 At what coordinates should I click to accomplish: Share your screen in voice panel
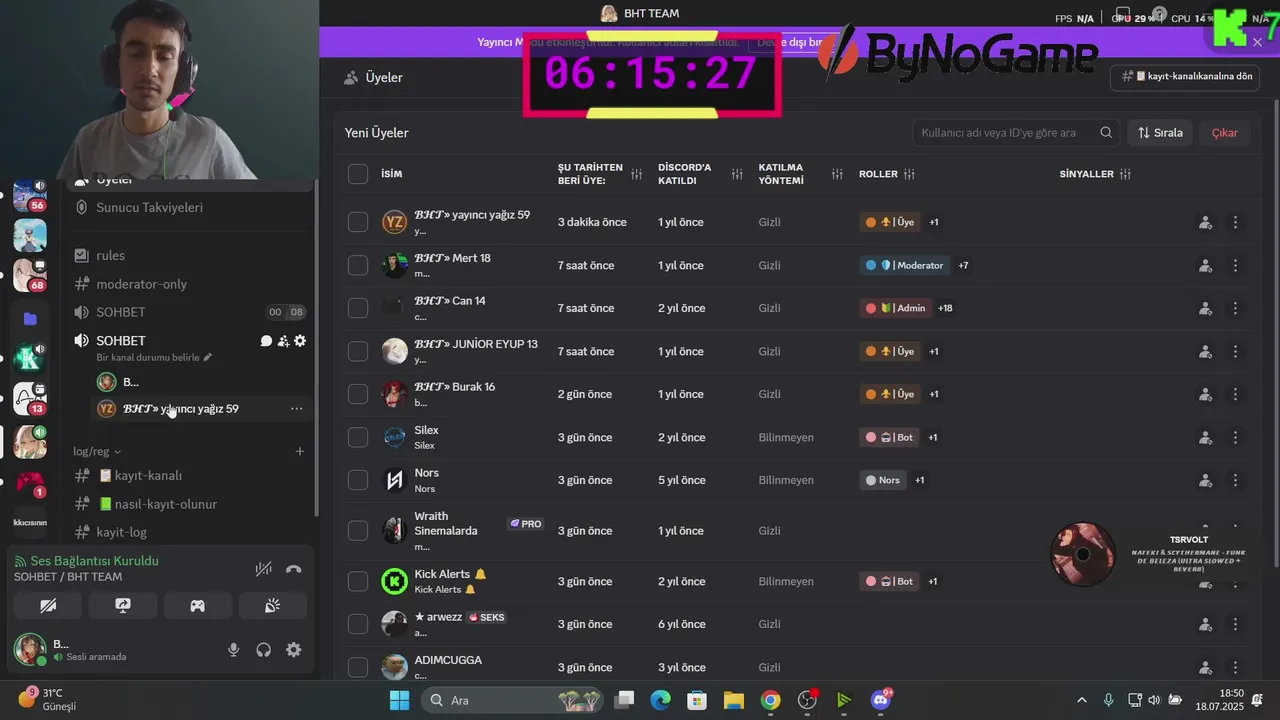tap(123, 605)
